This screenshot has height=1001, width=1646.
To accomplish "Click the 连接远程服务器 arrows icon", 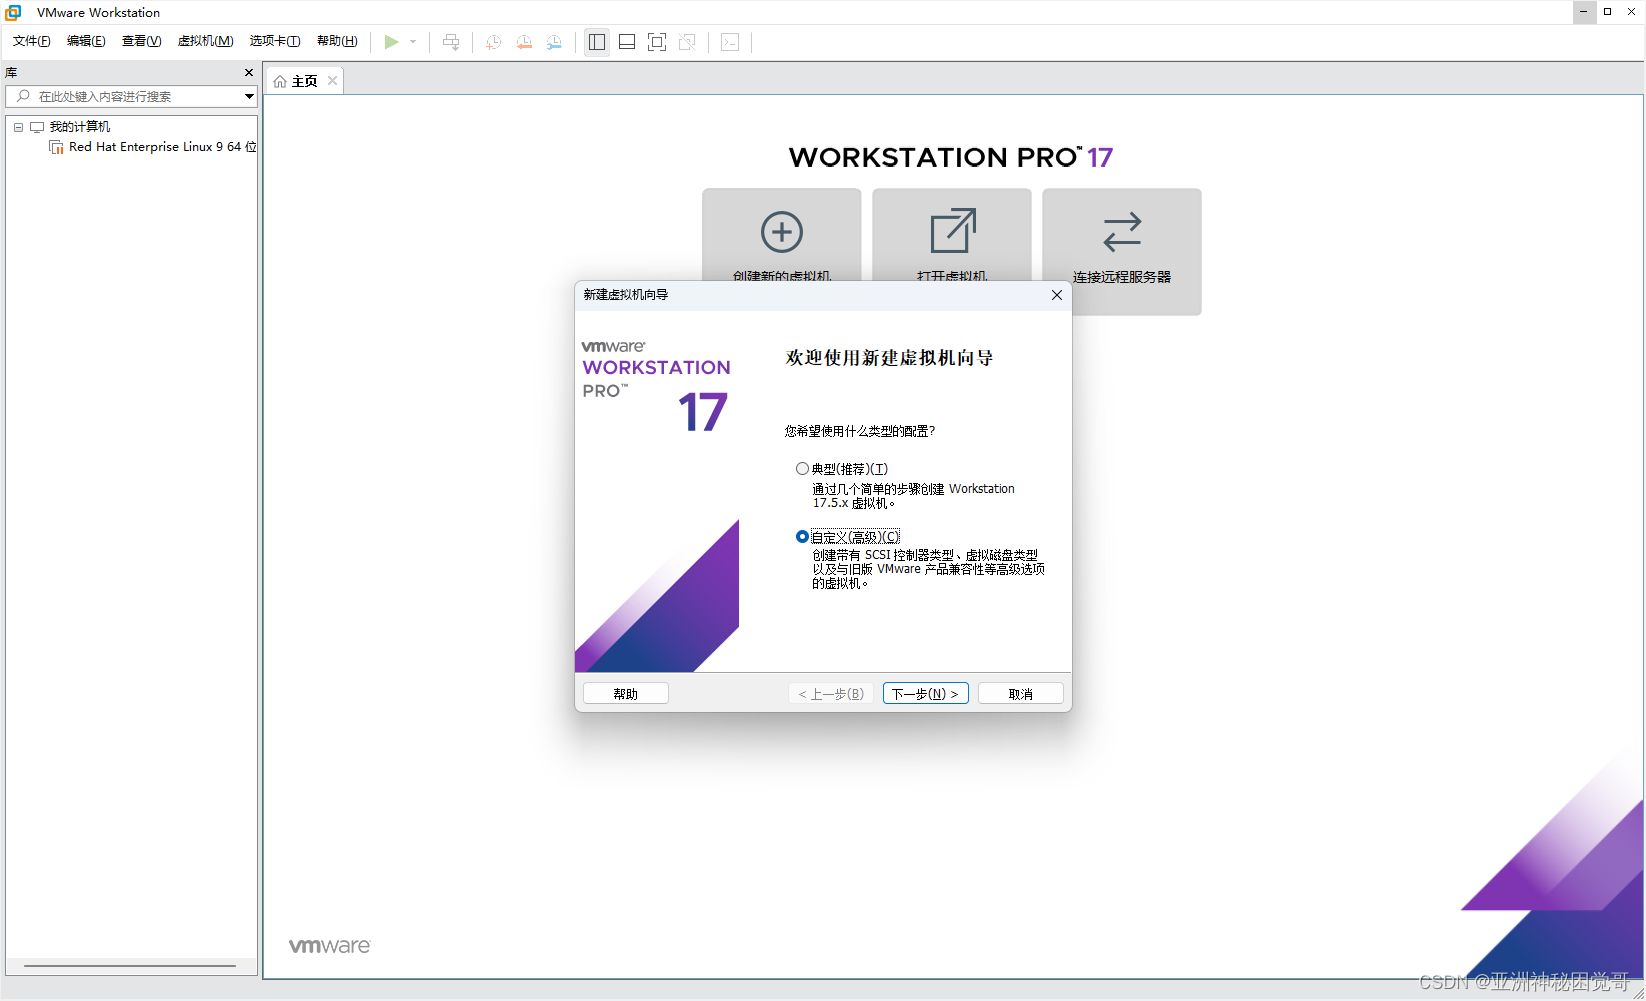I will coord(1122,231).
